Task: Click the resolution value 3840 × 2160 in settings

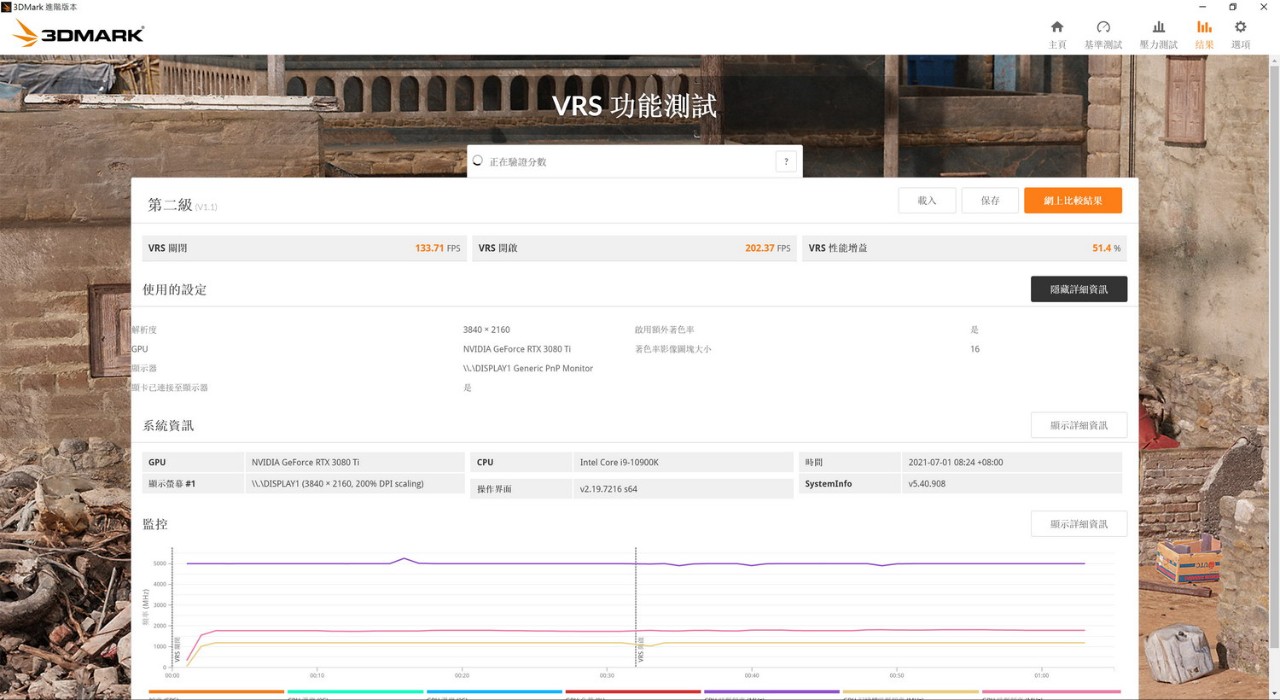Action: click(x=486, y=330)
